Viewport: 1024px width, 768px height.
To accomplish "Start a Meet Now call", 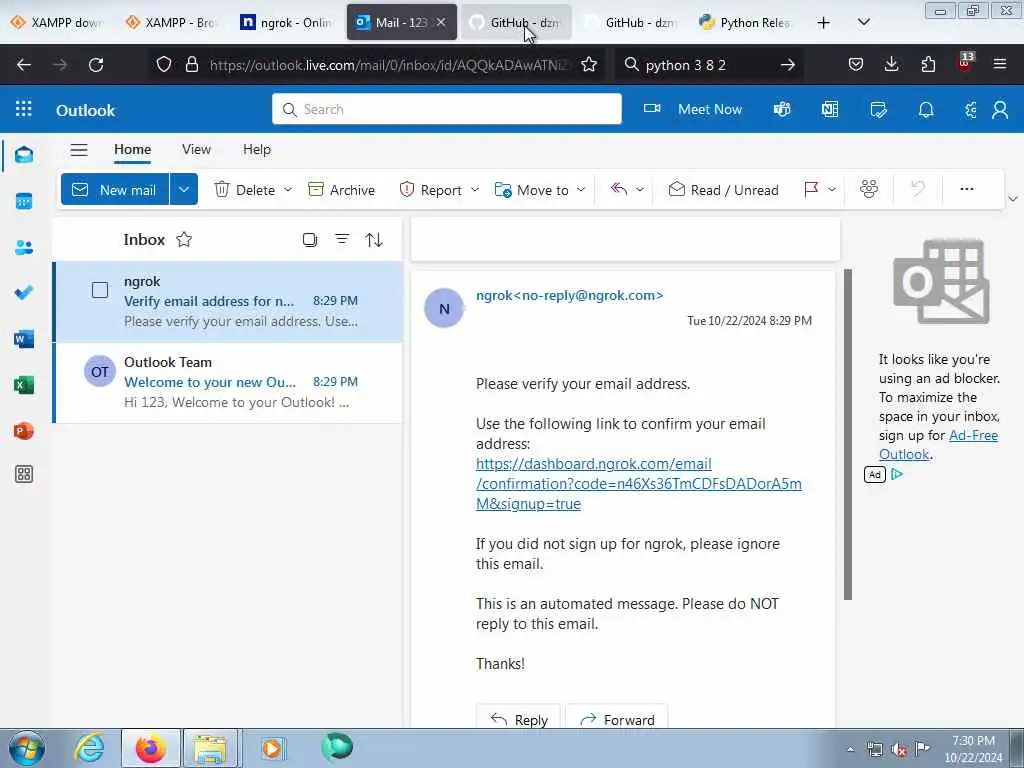I will click(693, 109).
